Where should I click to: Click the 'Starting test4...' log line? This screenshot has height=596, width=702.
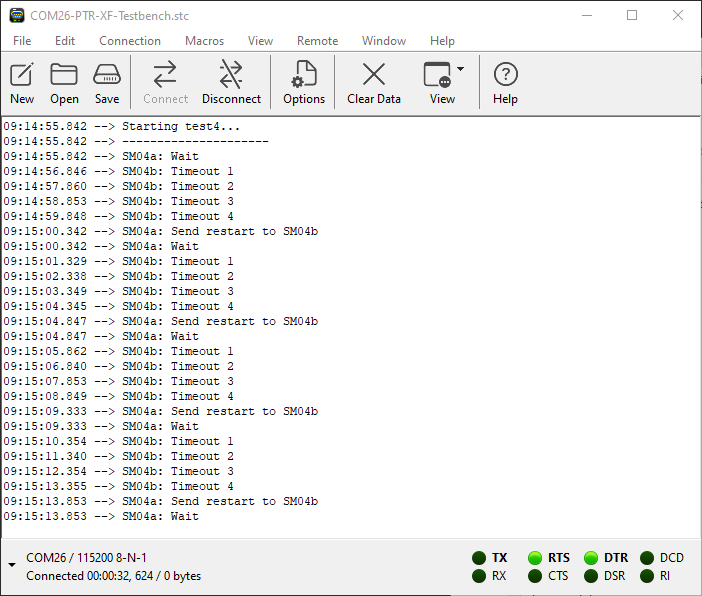point(180,127)
